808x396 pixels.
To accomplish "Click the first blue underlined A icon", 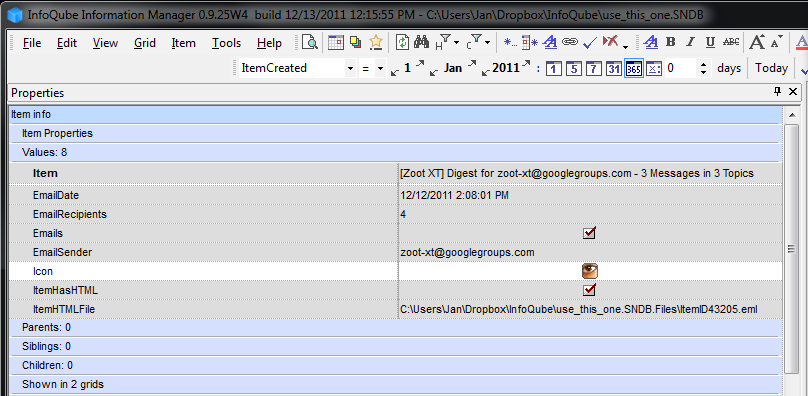I will (550, 42).
